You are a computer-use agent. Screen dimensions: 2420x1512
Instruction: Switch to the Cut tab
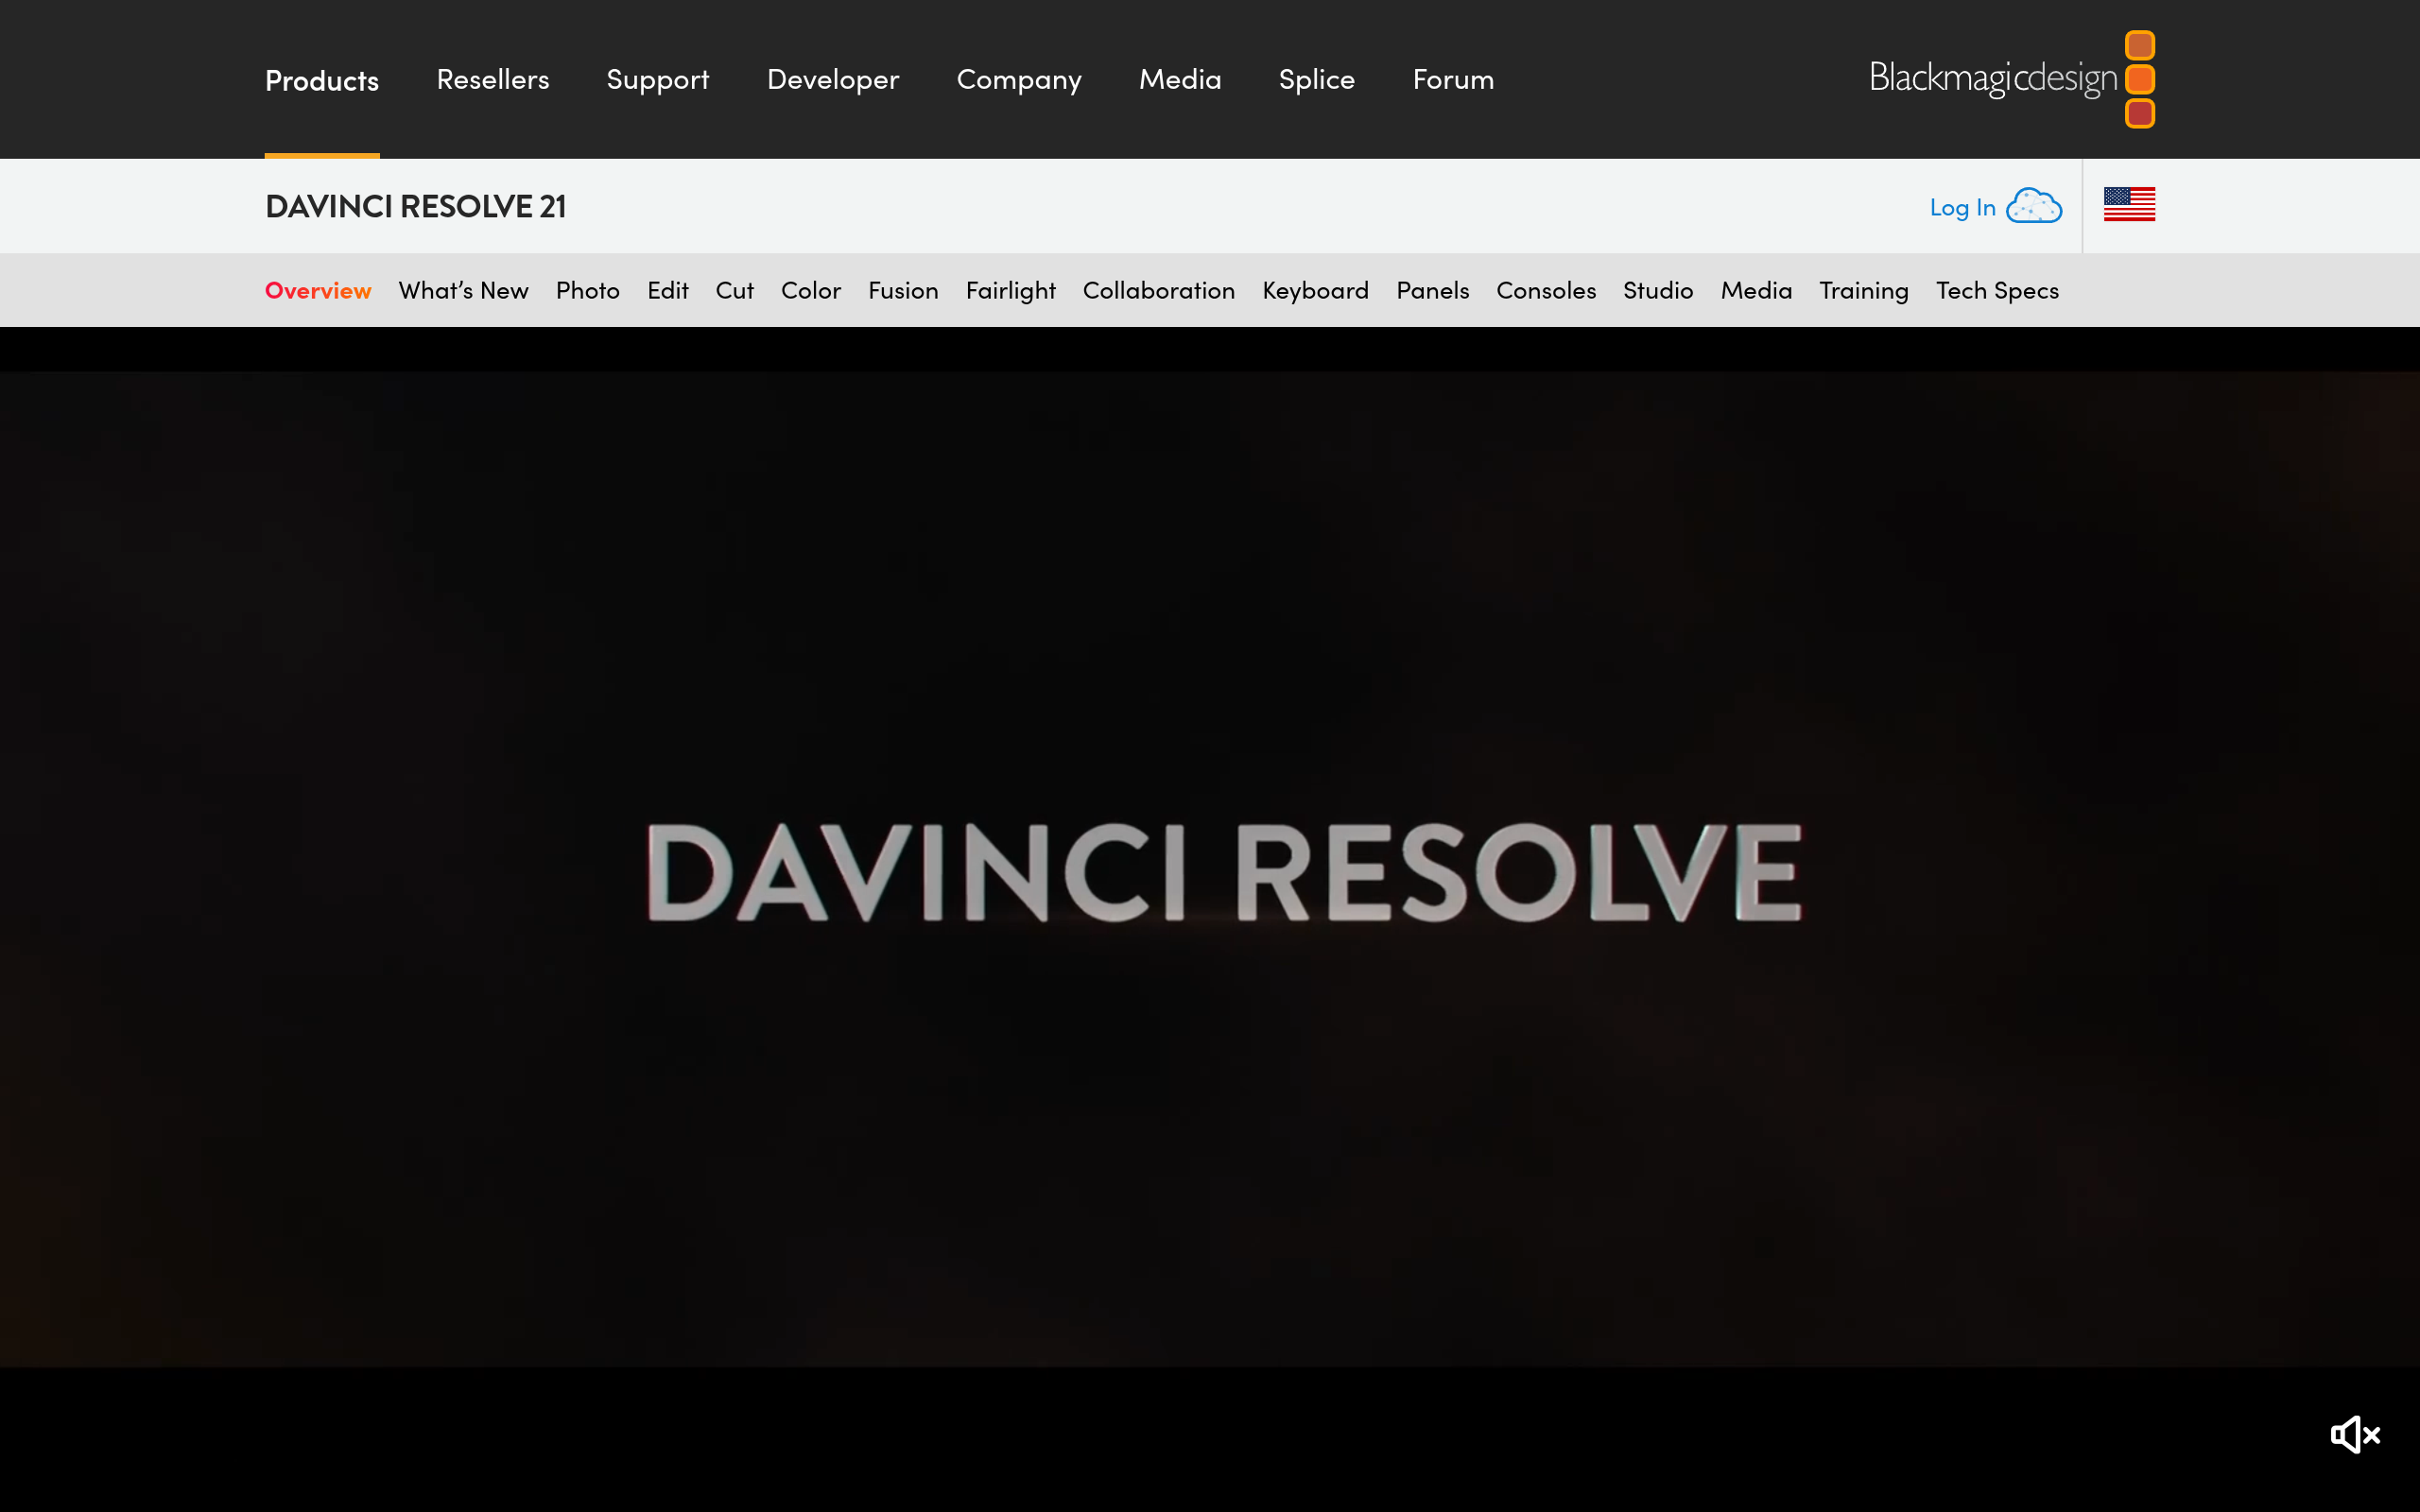click(735, 290)
